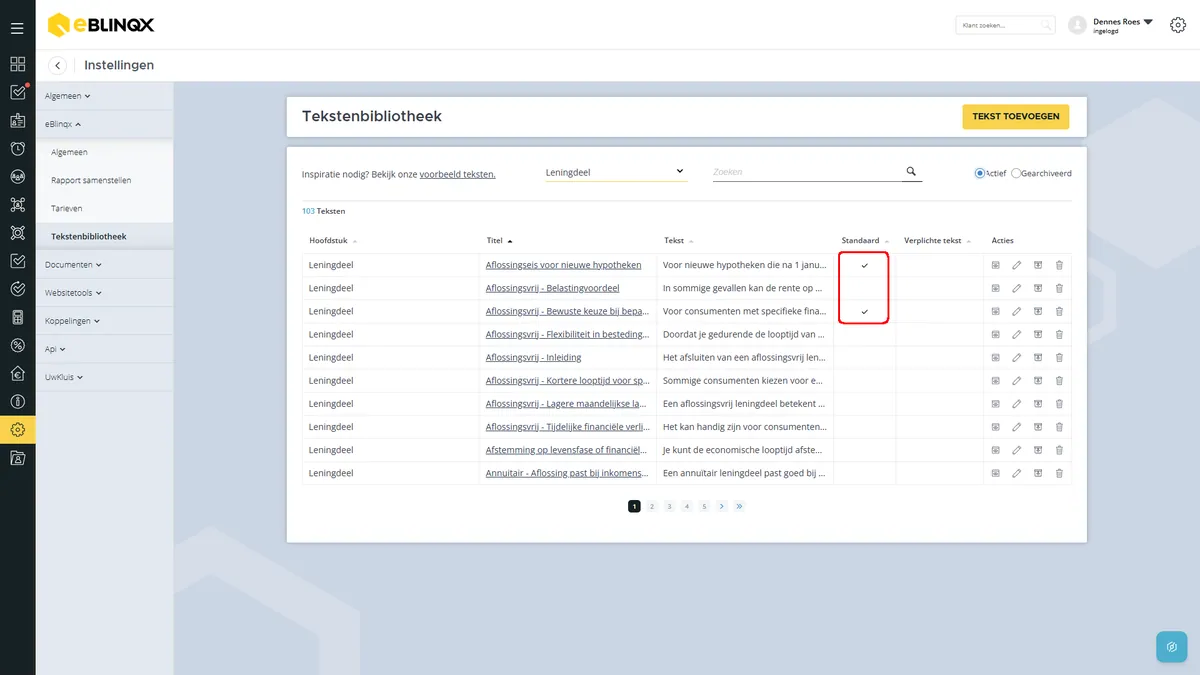Open the info circle icon in the sidebar

[x=17, y=402]
